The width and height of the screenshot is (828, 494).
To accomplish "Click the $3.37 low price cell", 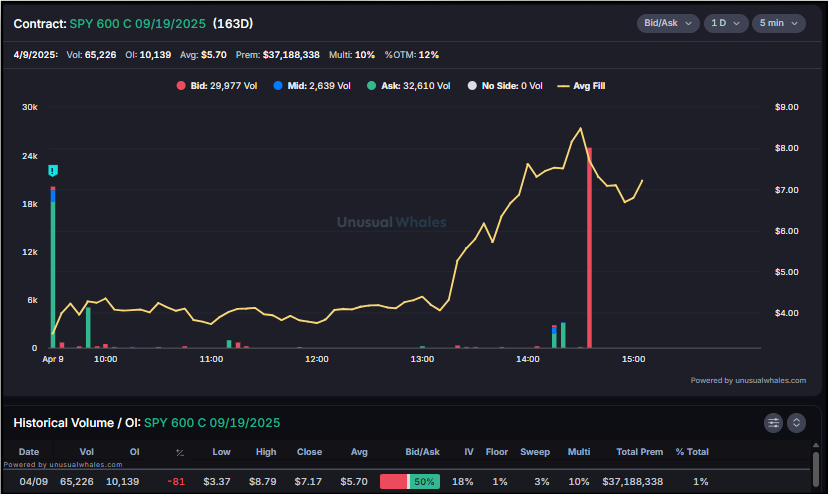I will [x=217, y=481].
